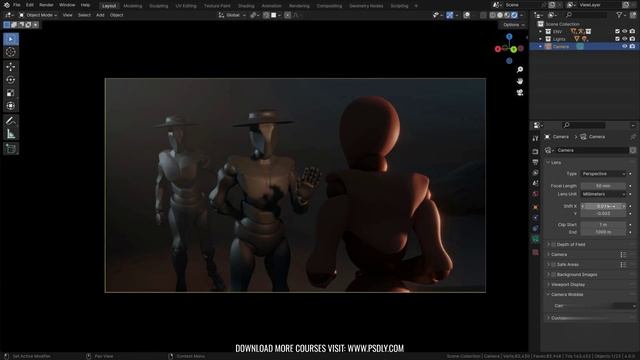Open Global transform orientation dropdown

(x=232, y=15)
